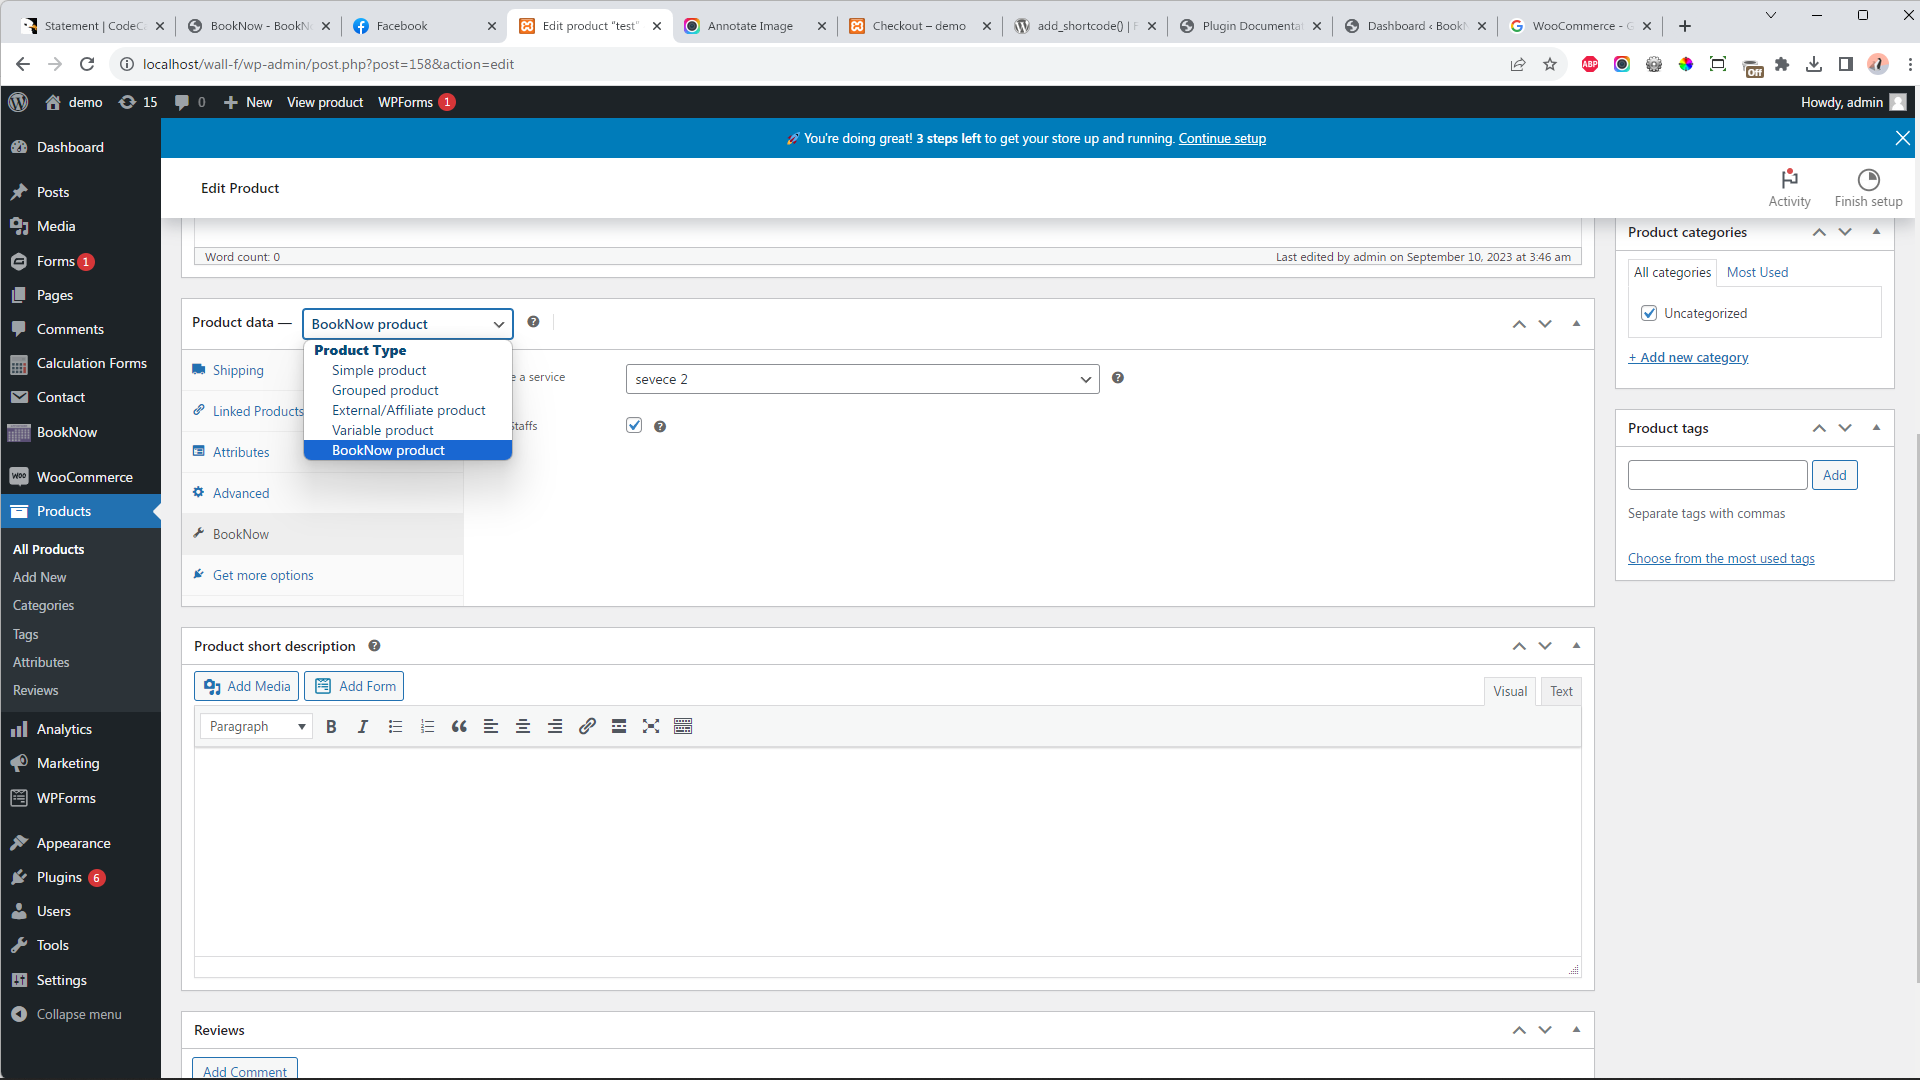Image resolution: width=1920 pixels, height=1080 pixels.
Task: Click the Italic formatting icon
Action: click(363, 727)
